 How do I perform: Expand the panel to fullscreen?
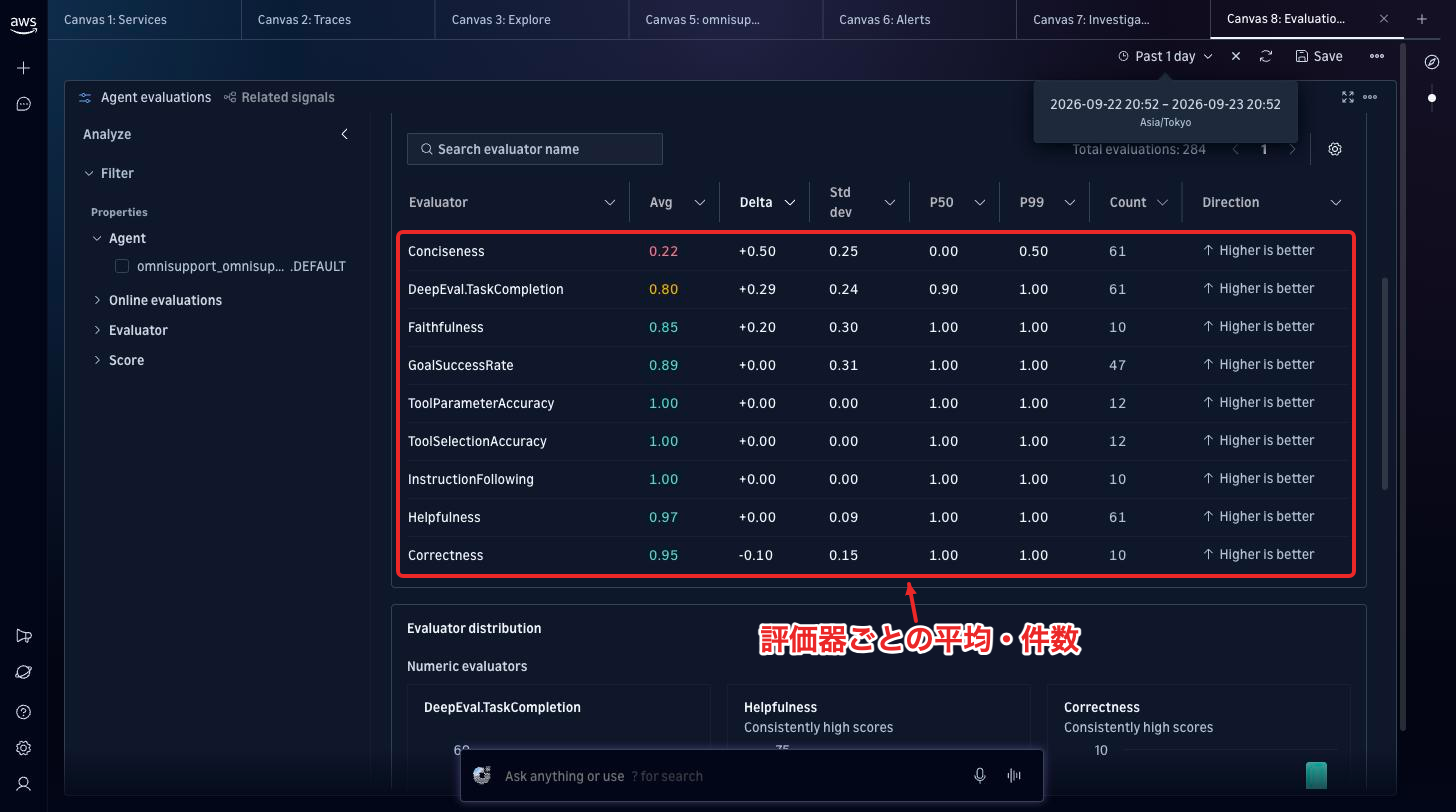coord(1348,97)
